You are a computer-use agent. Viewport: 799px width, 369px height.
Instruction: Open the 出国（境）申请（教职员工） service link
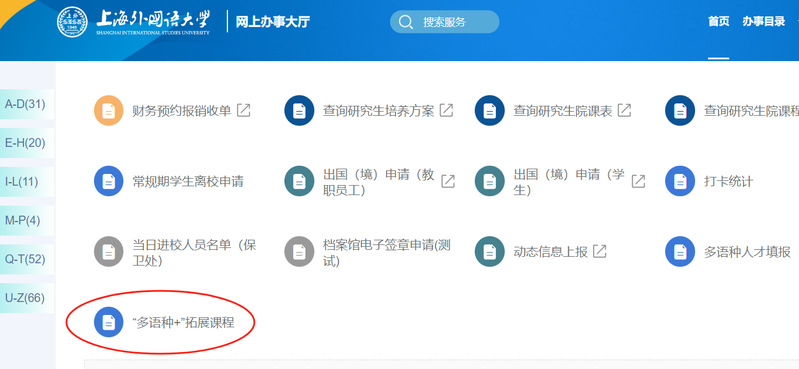pos(379,182)
